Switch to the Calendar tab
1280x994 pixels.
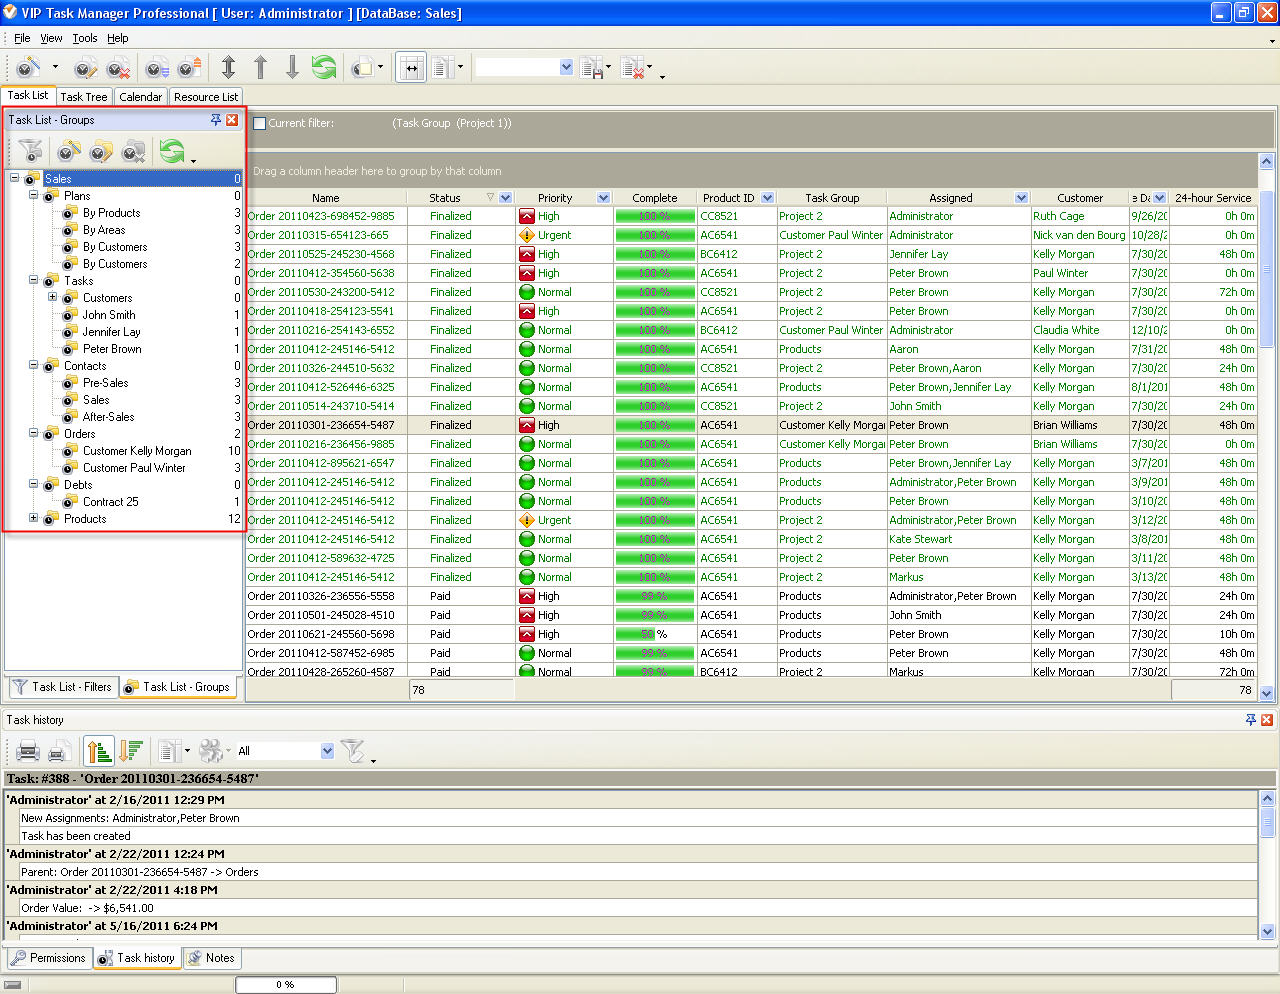click(140, 97)
